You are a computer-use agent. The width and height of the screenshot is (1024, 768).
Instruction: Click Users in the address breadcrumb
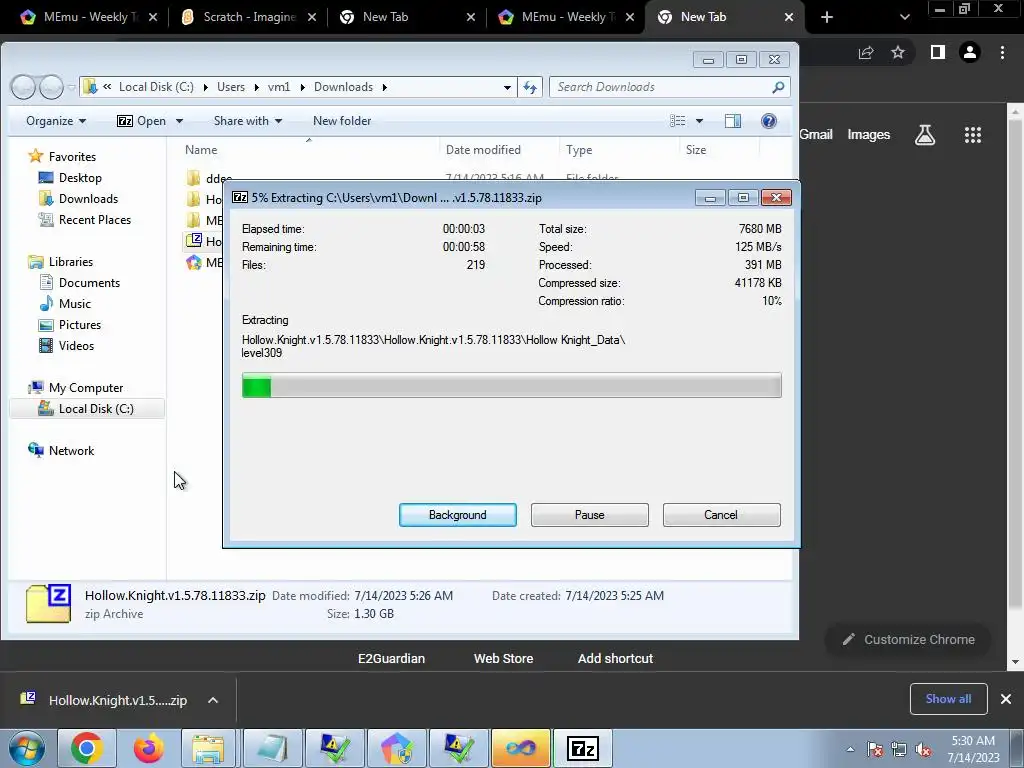(x=231, y=87)
